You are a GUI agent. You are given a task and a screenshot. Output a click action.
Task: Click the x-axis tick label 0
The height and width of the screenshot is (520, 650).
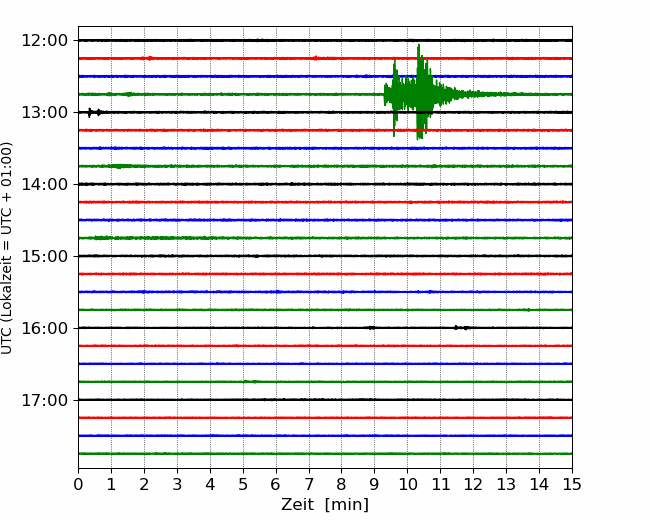tap(78, 484)
